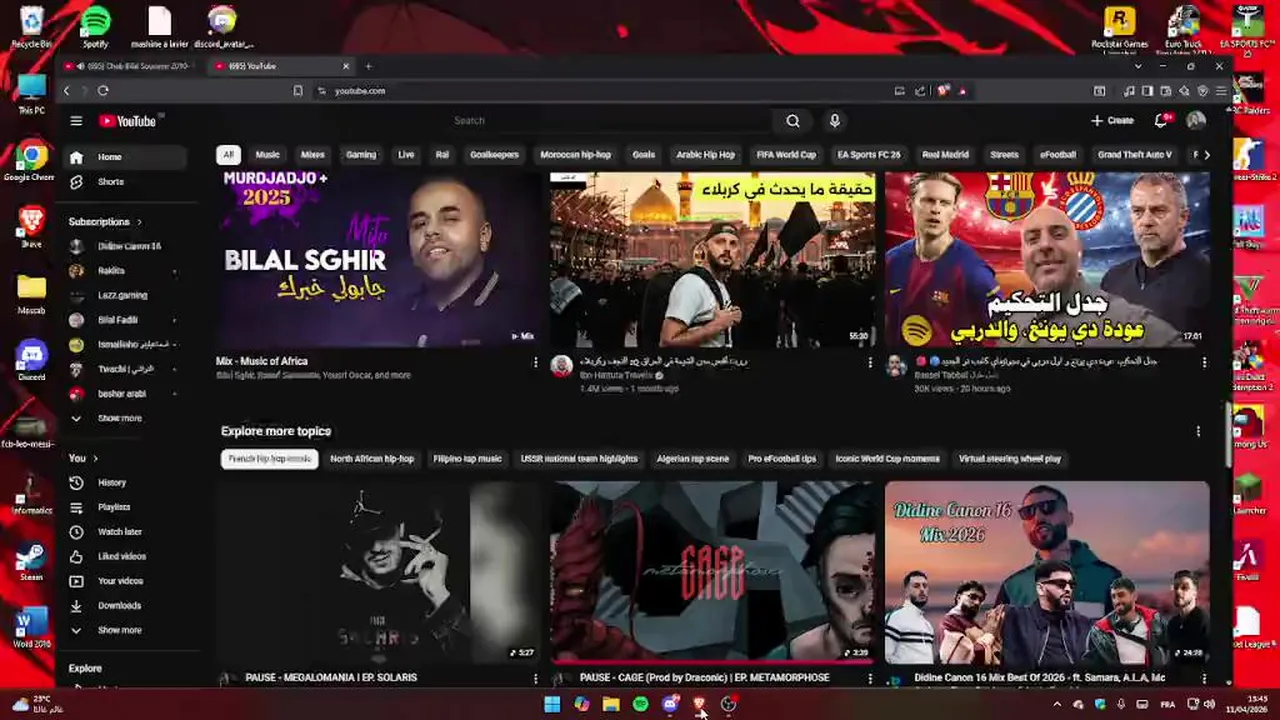Open the YouTube hamburger guide menu

pos(76,121)
